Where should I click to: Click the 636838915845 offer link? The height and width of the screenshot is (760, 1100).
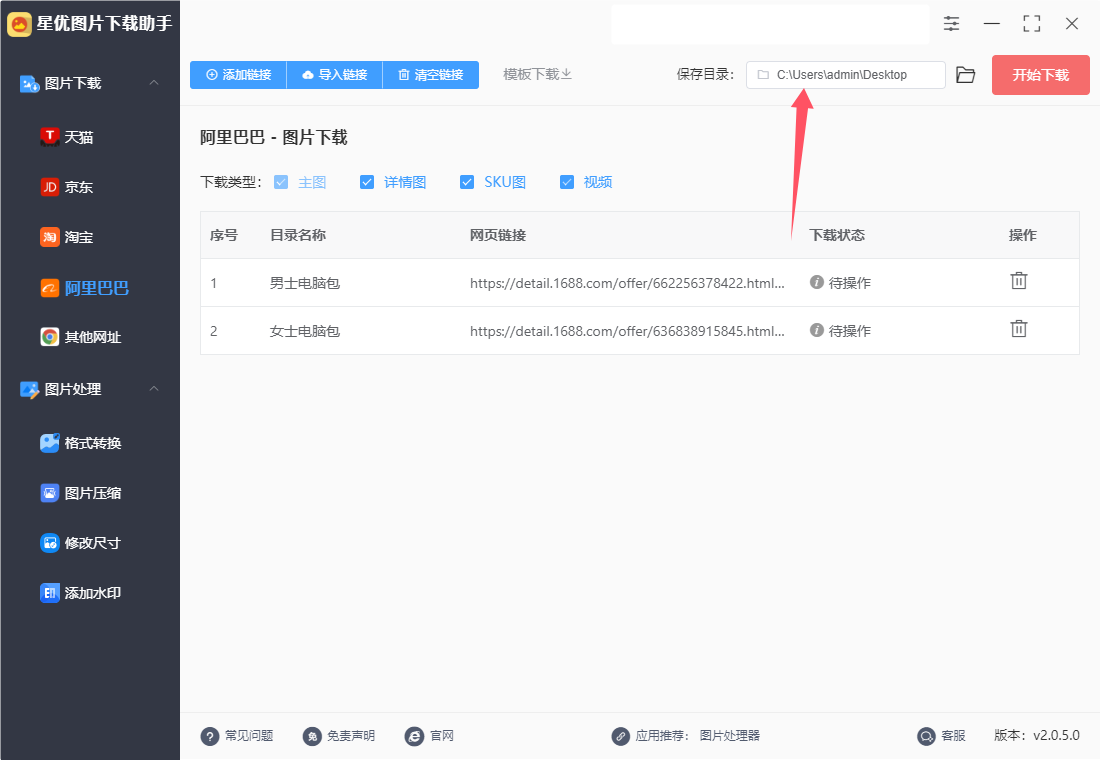pyautogui.click(x=627, y=331)
